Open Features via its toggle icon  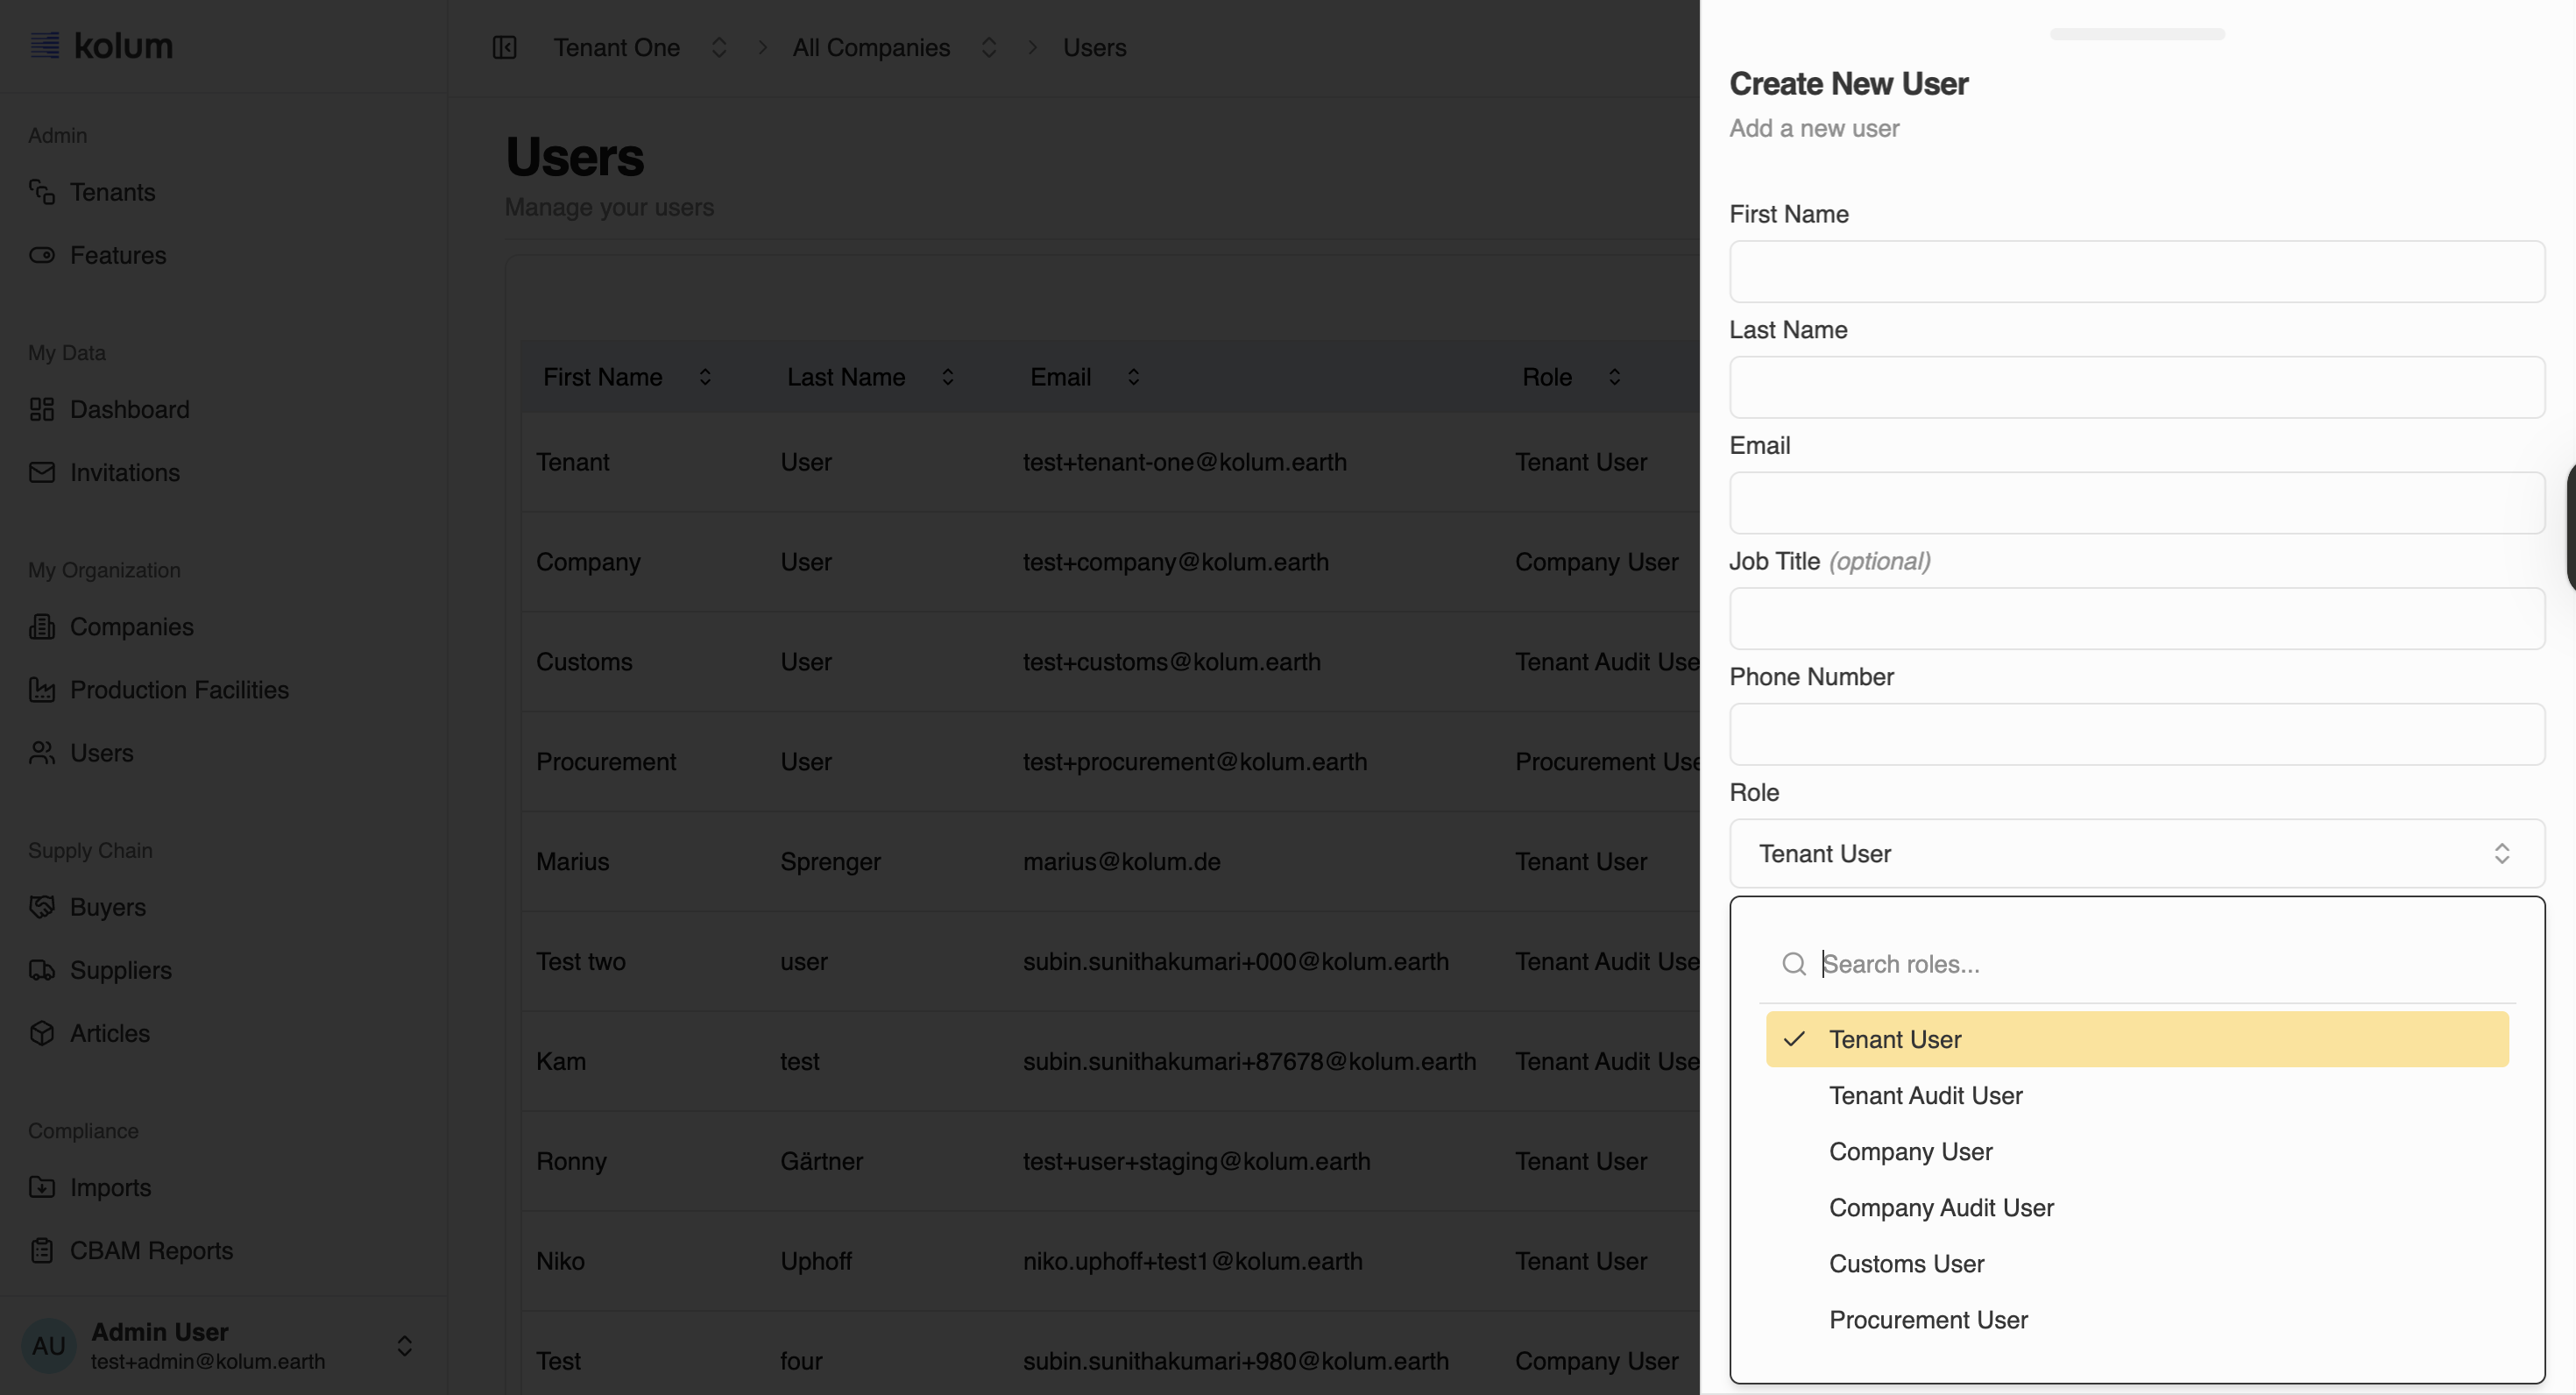(42, 255)
